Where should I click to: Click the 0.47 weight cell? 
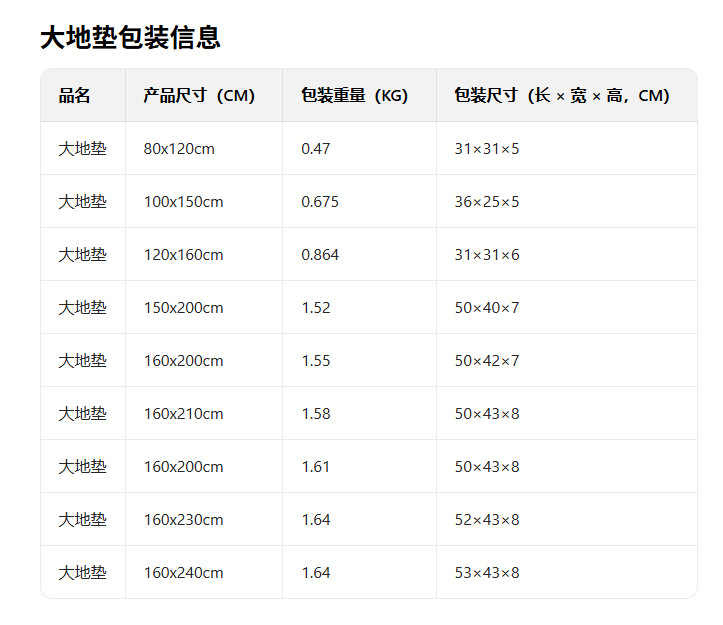[316, 149]
